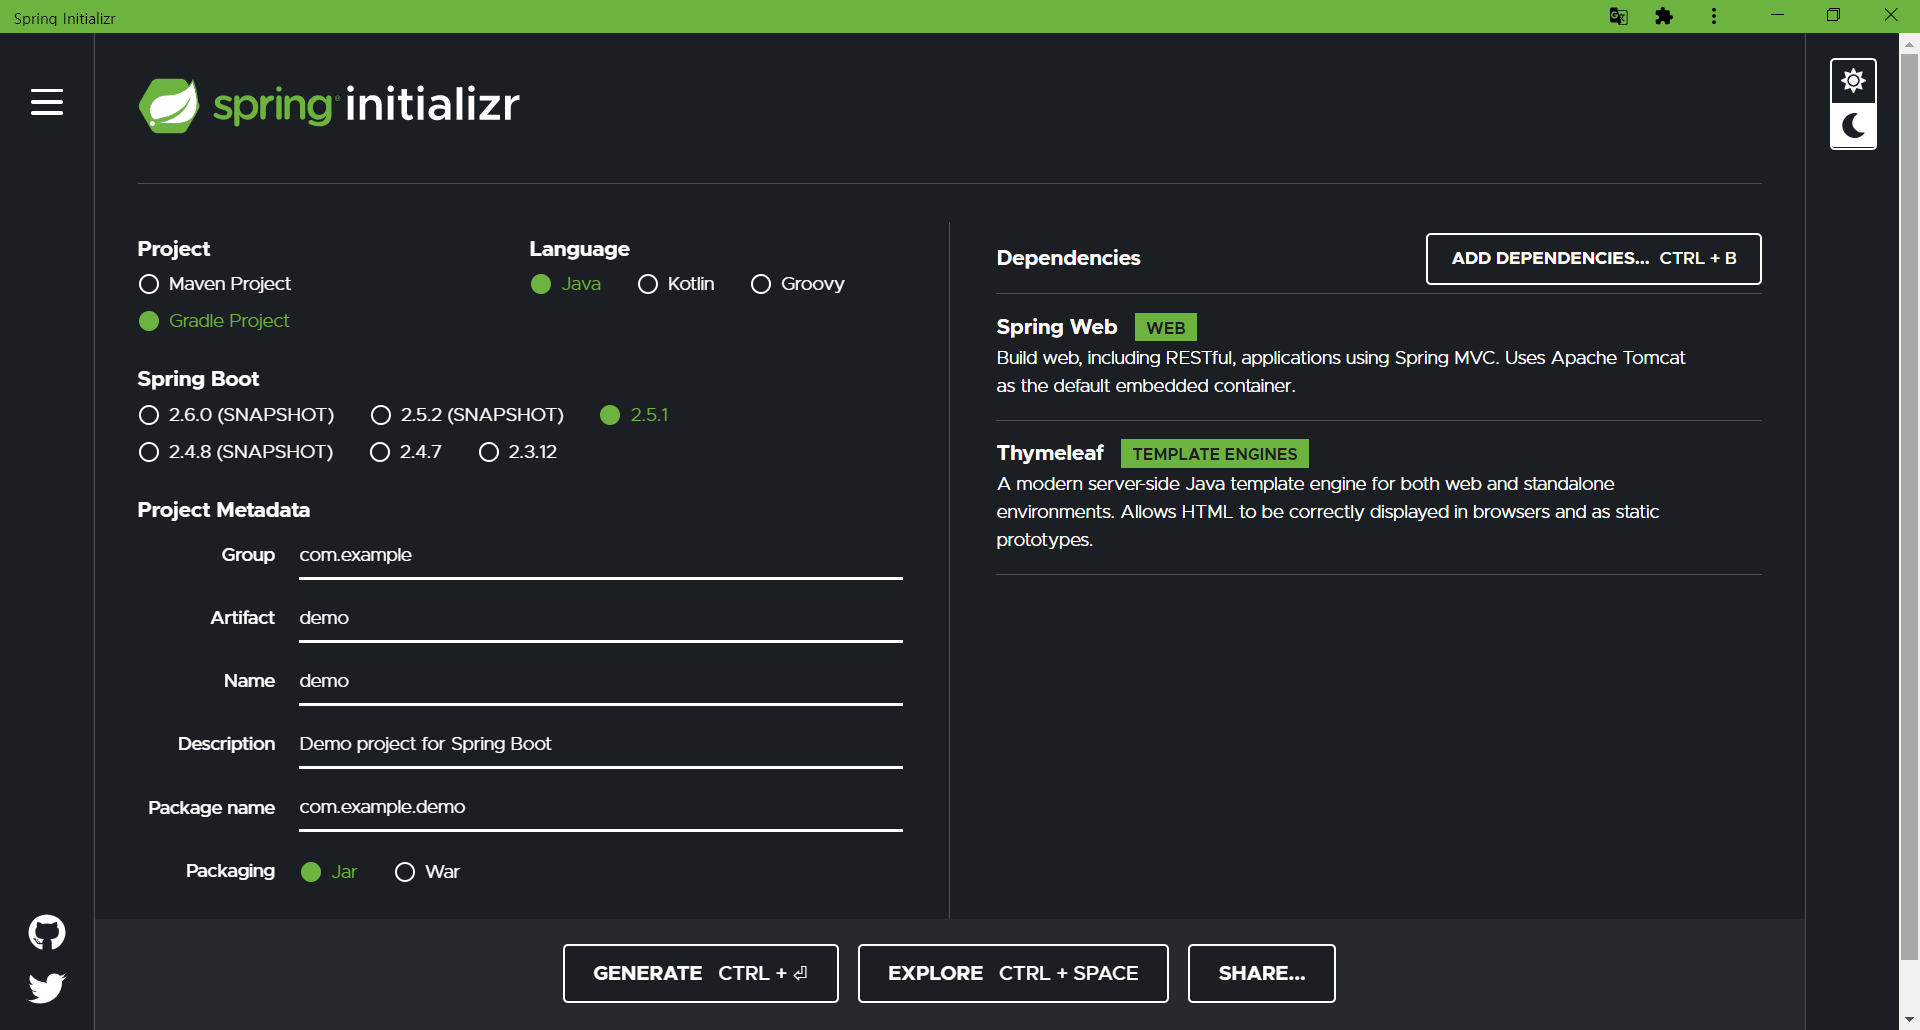Select Spring Boot 2.4.7
The image size is (1920, 1030).
pos(406,452)
